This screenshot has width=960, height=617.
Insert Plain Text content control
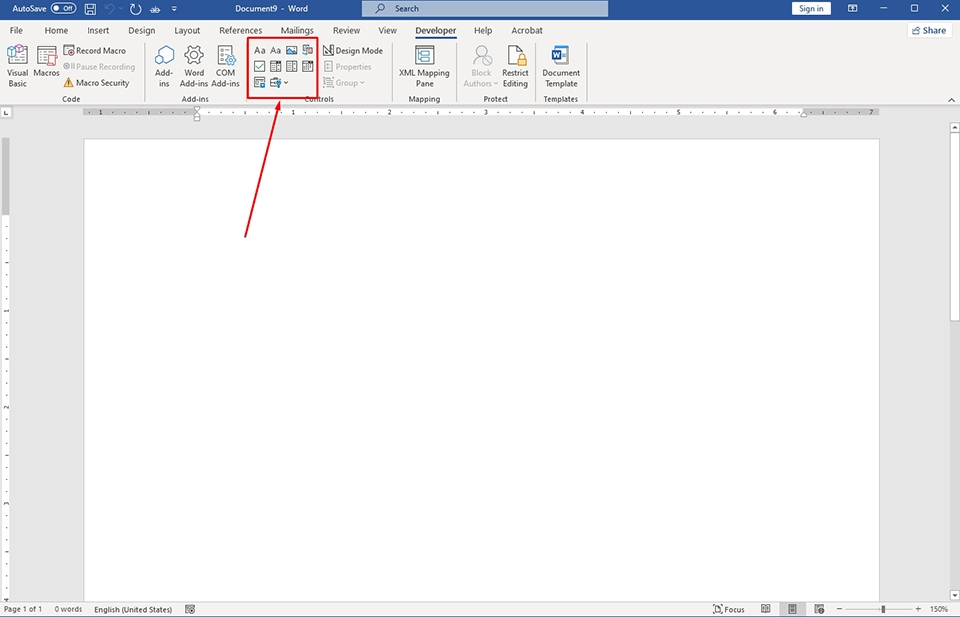(x=276, y=50)
